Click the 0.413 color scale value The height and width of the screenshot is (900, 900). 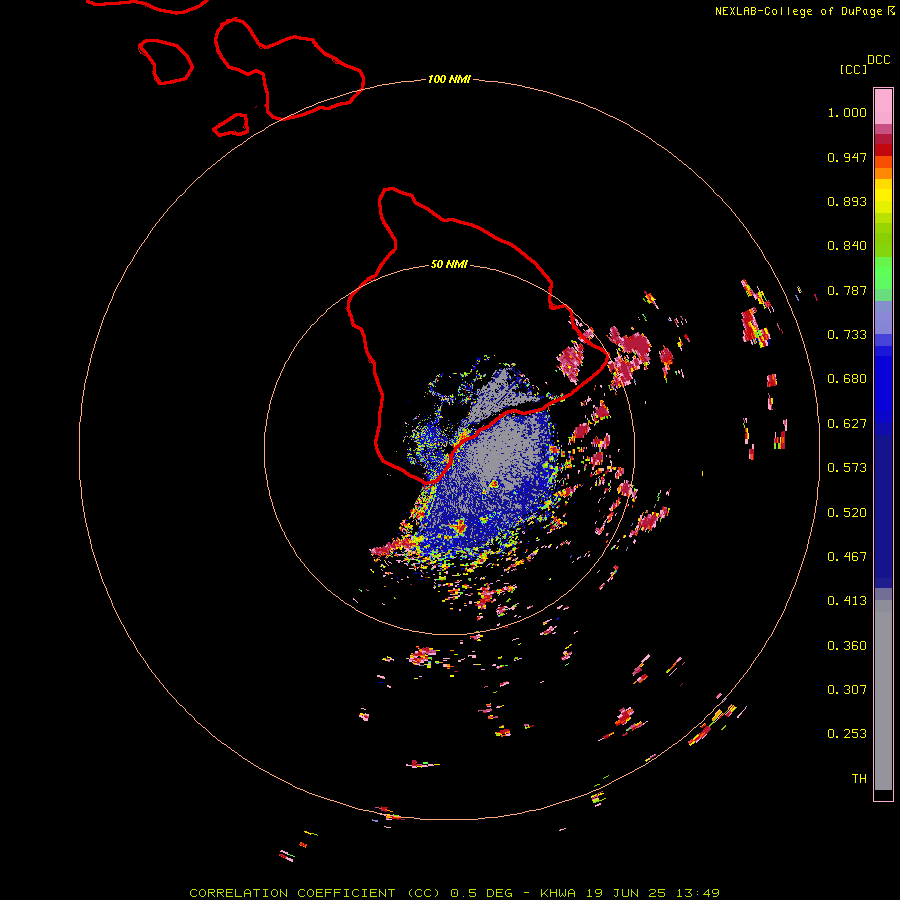click(847, 601)
